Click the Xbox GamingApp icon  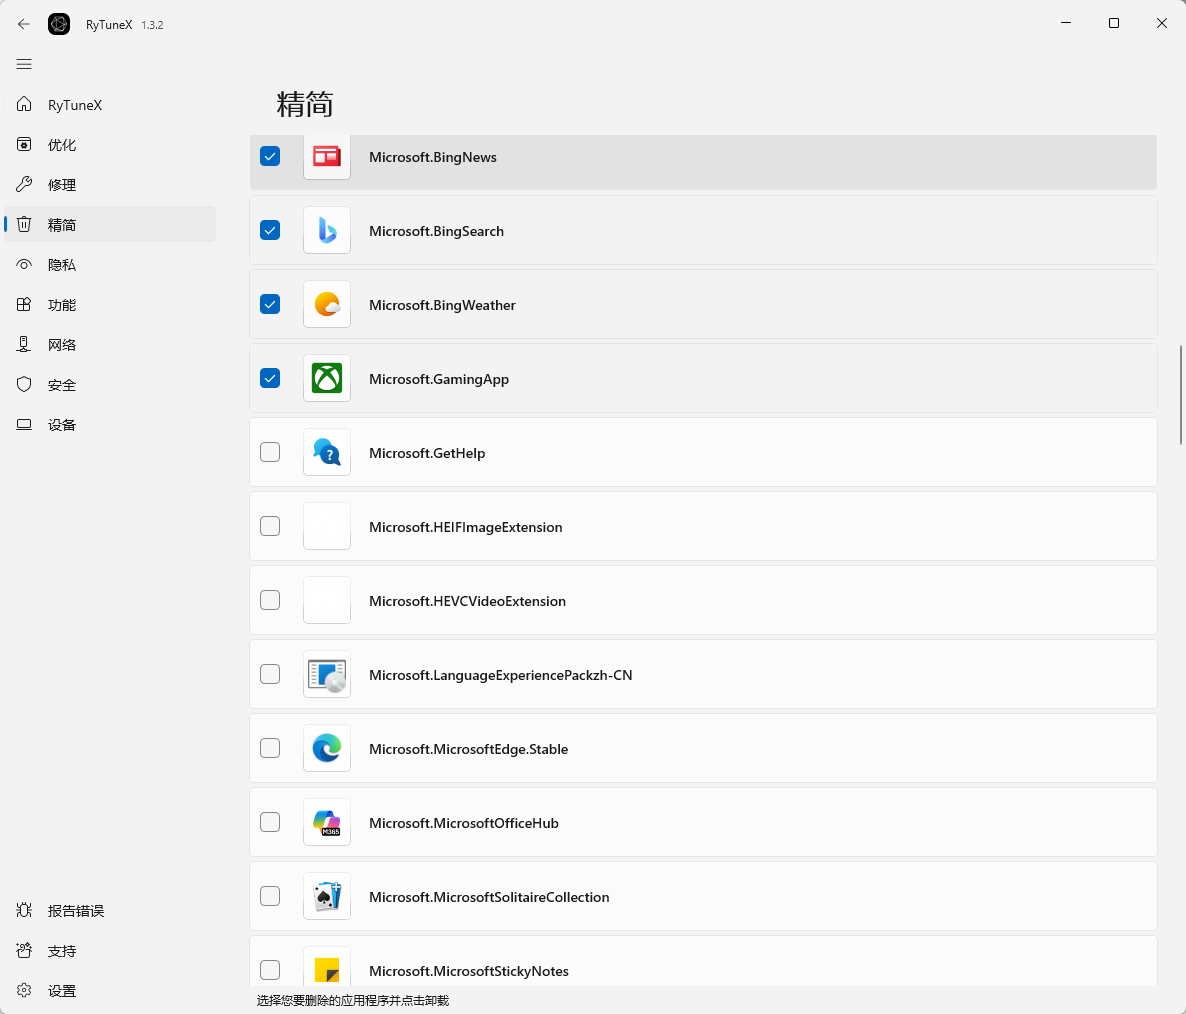(x=327, y=378)
